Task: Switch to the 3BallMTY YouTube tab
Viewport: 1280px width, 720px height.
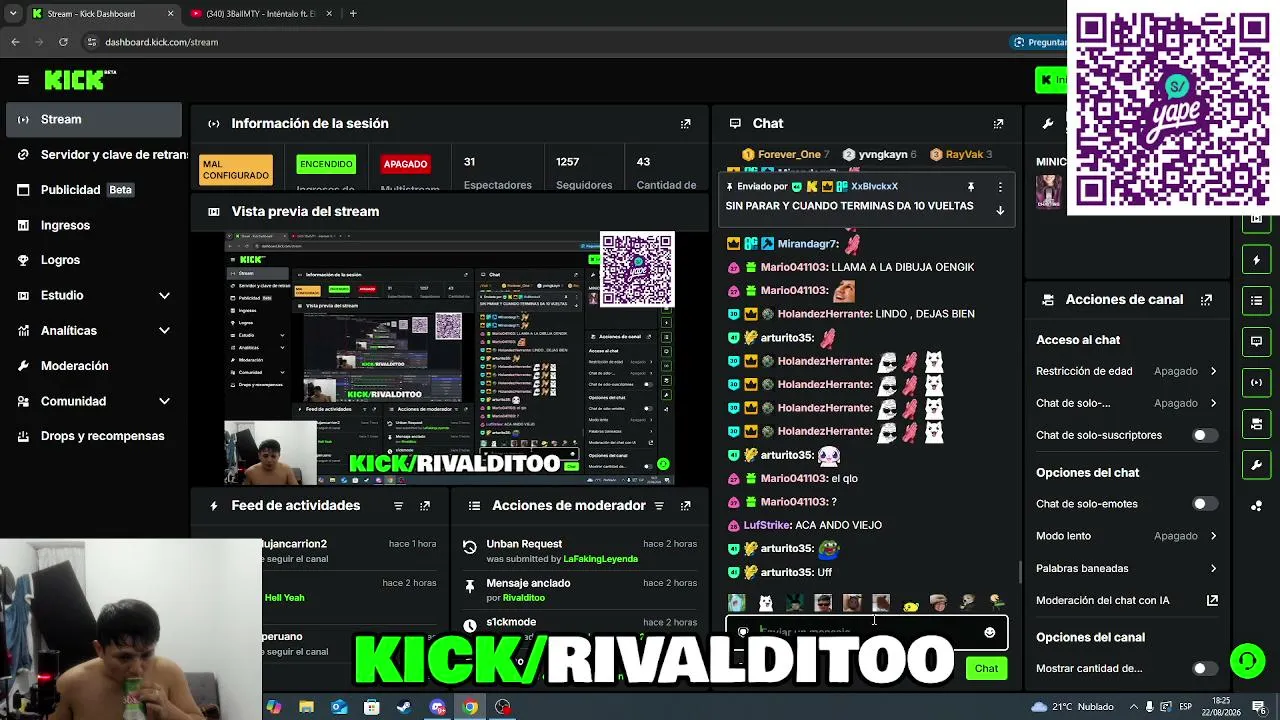Action: 260,14
